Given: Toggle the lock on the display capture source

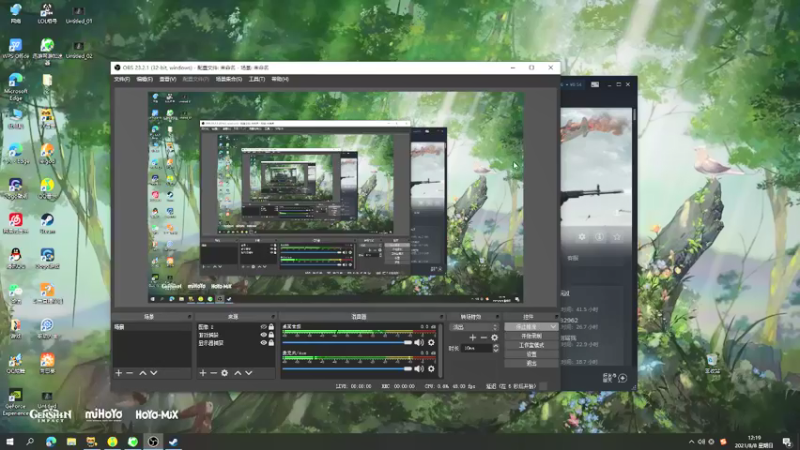Looking at the screenshot, I should 271,343.
